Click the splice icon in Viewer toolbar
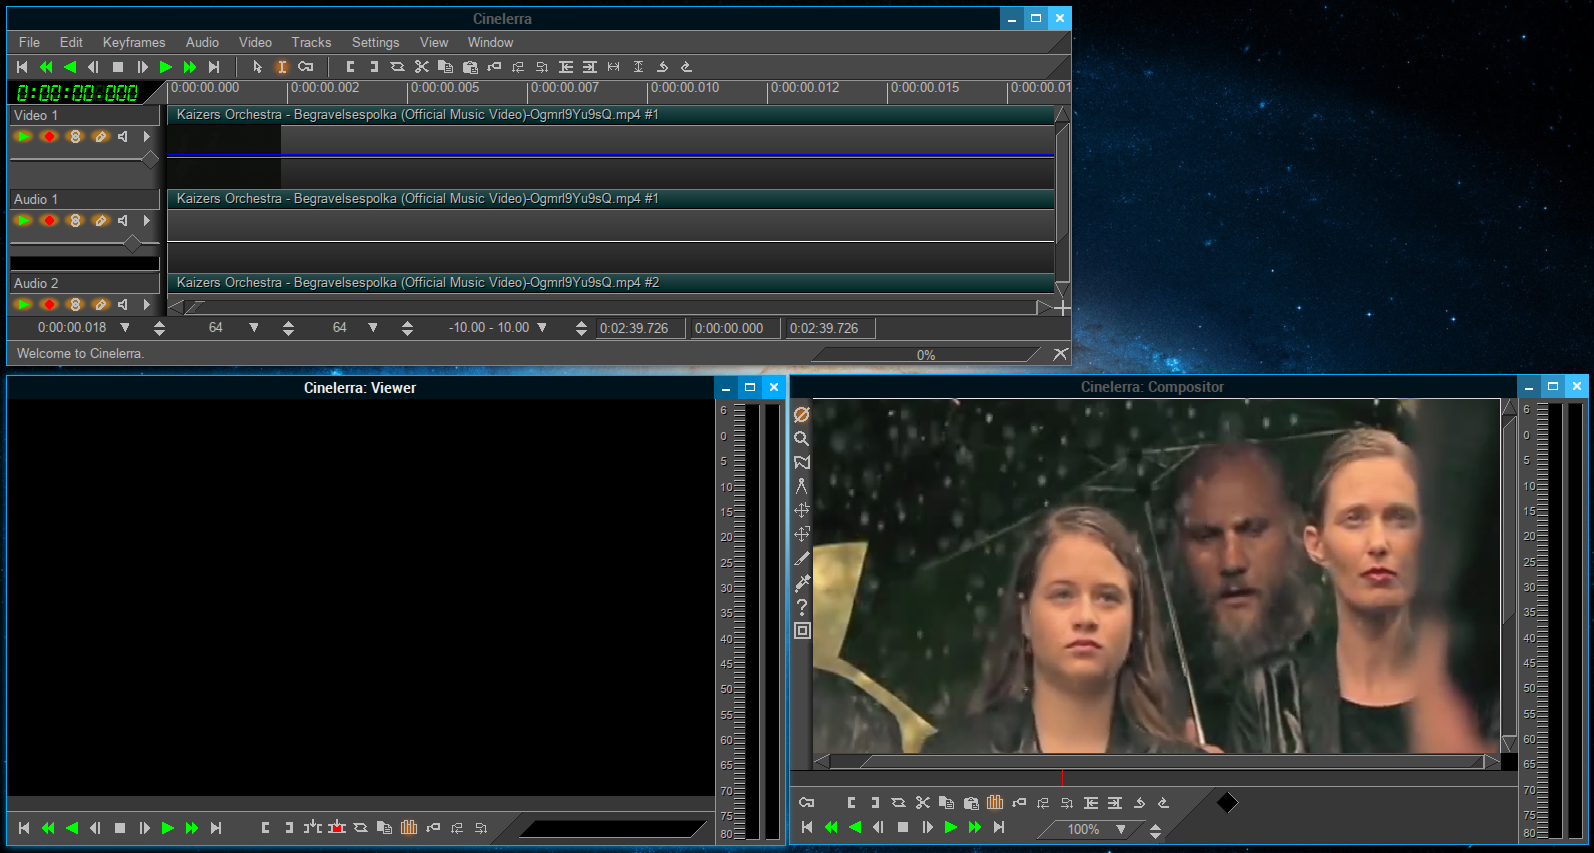The height and width of the screenshot is (853, 1594). click(x=313, y=827)
